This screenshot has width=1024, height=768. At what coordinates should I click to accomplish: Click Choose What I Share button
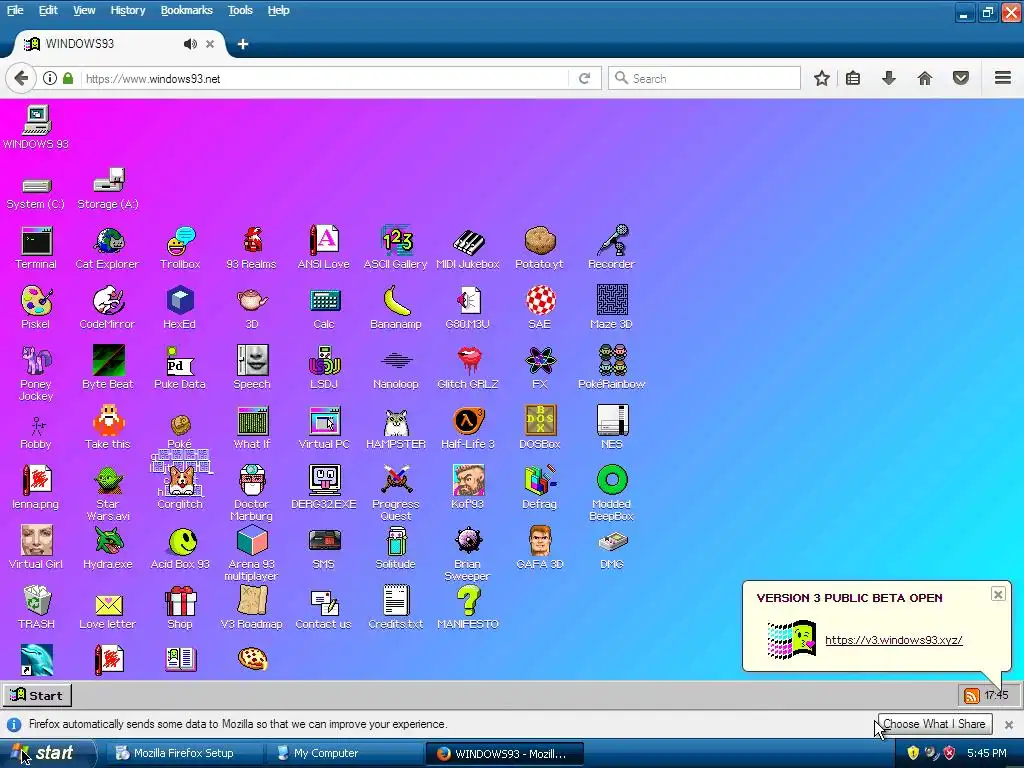[x=935, y=724]
